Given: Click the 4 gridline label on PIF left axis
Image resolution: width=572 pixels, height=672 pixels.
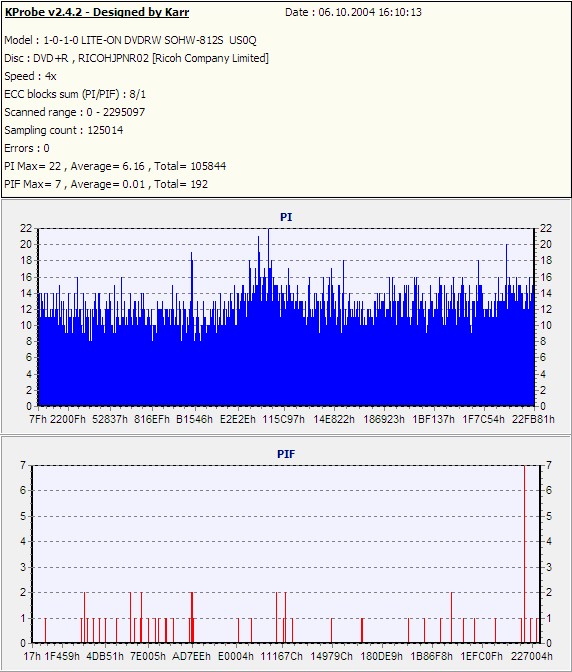Looking at the screenshot, I should pos(23,541).
